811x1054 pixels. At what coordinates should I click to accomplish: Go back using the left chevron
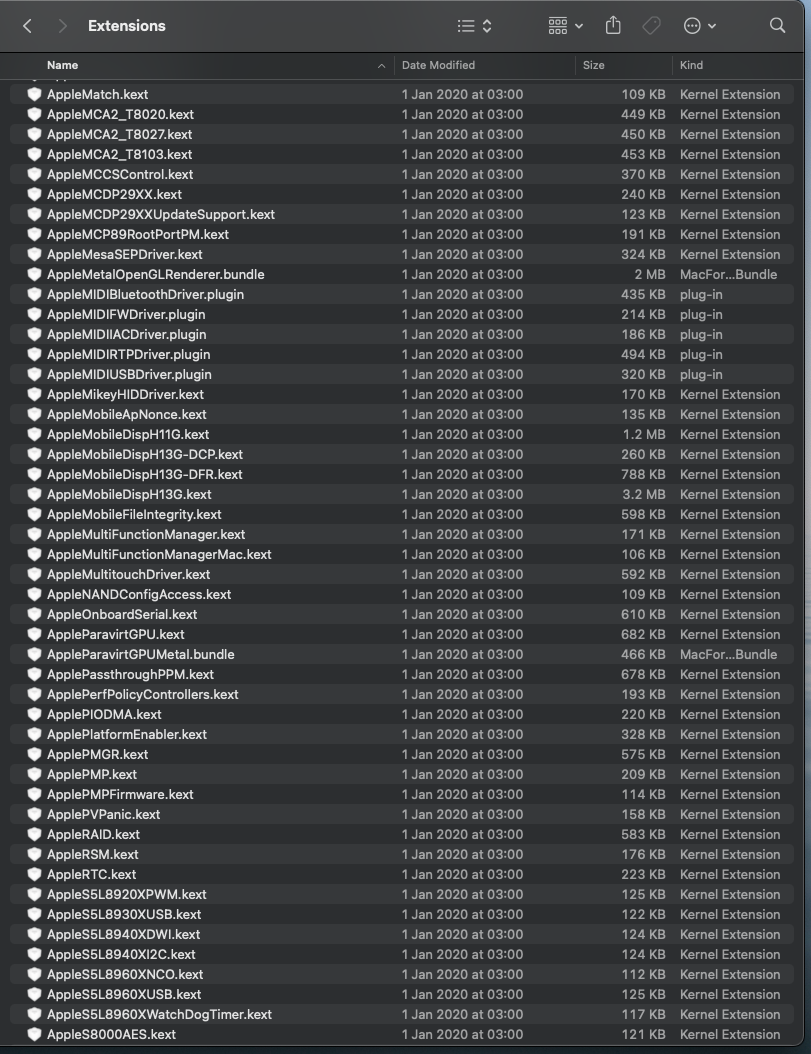[x=28, y=26]
